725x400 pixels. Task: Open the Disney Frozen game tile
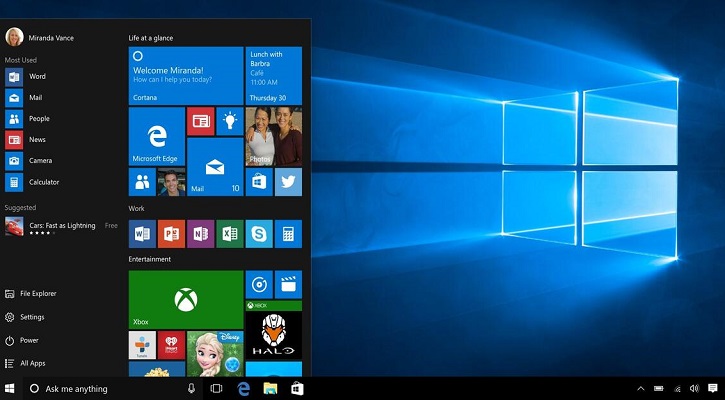point(215,353)
